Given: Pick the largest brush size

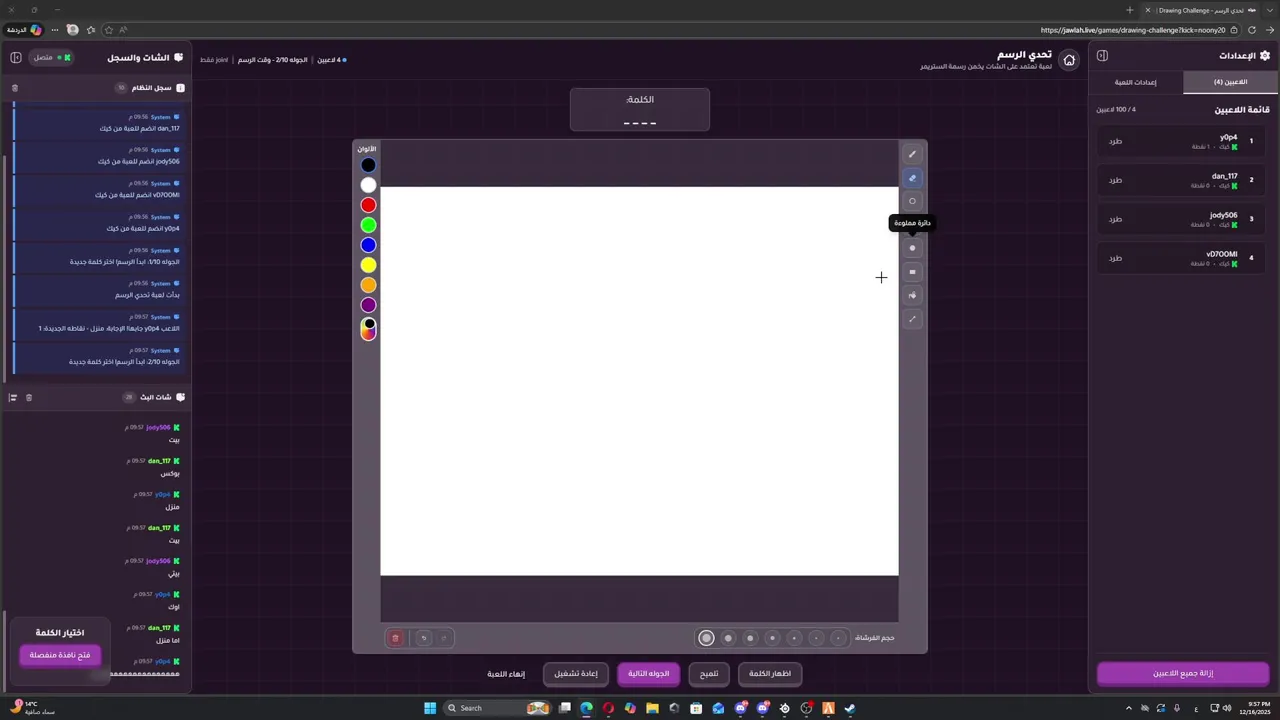Looking at the screenshot, I should (x=707, y=638).
